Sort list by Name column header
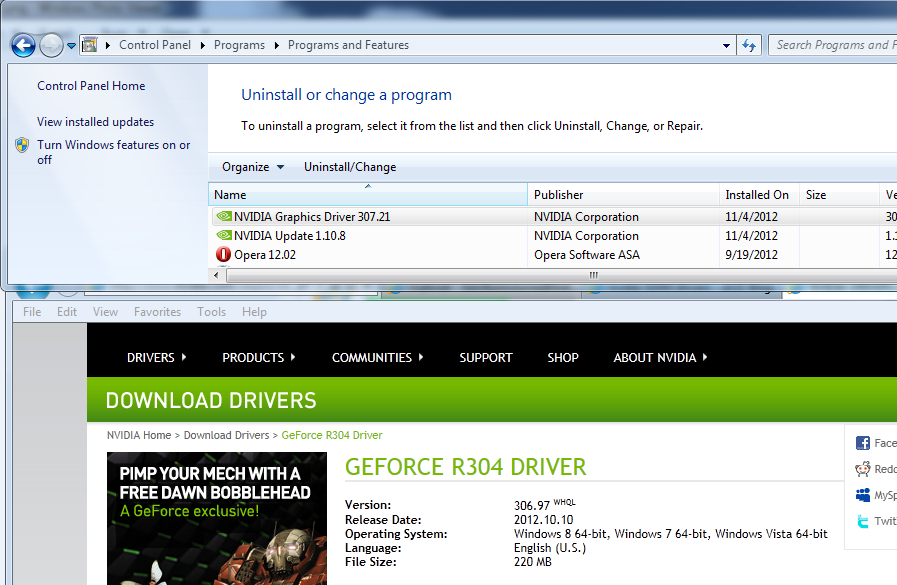The width and height of the screenshot is (897, 585). click(x=368, y=194)
